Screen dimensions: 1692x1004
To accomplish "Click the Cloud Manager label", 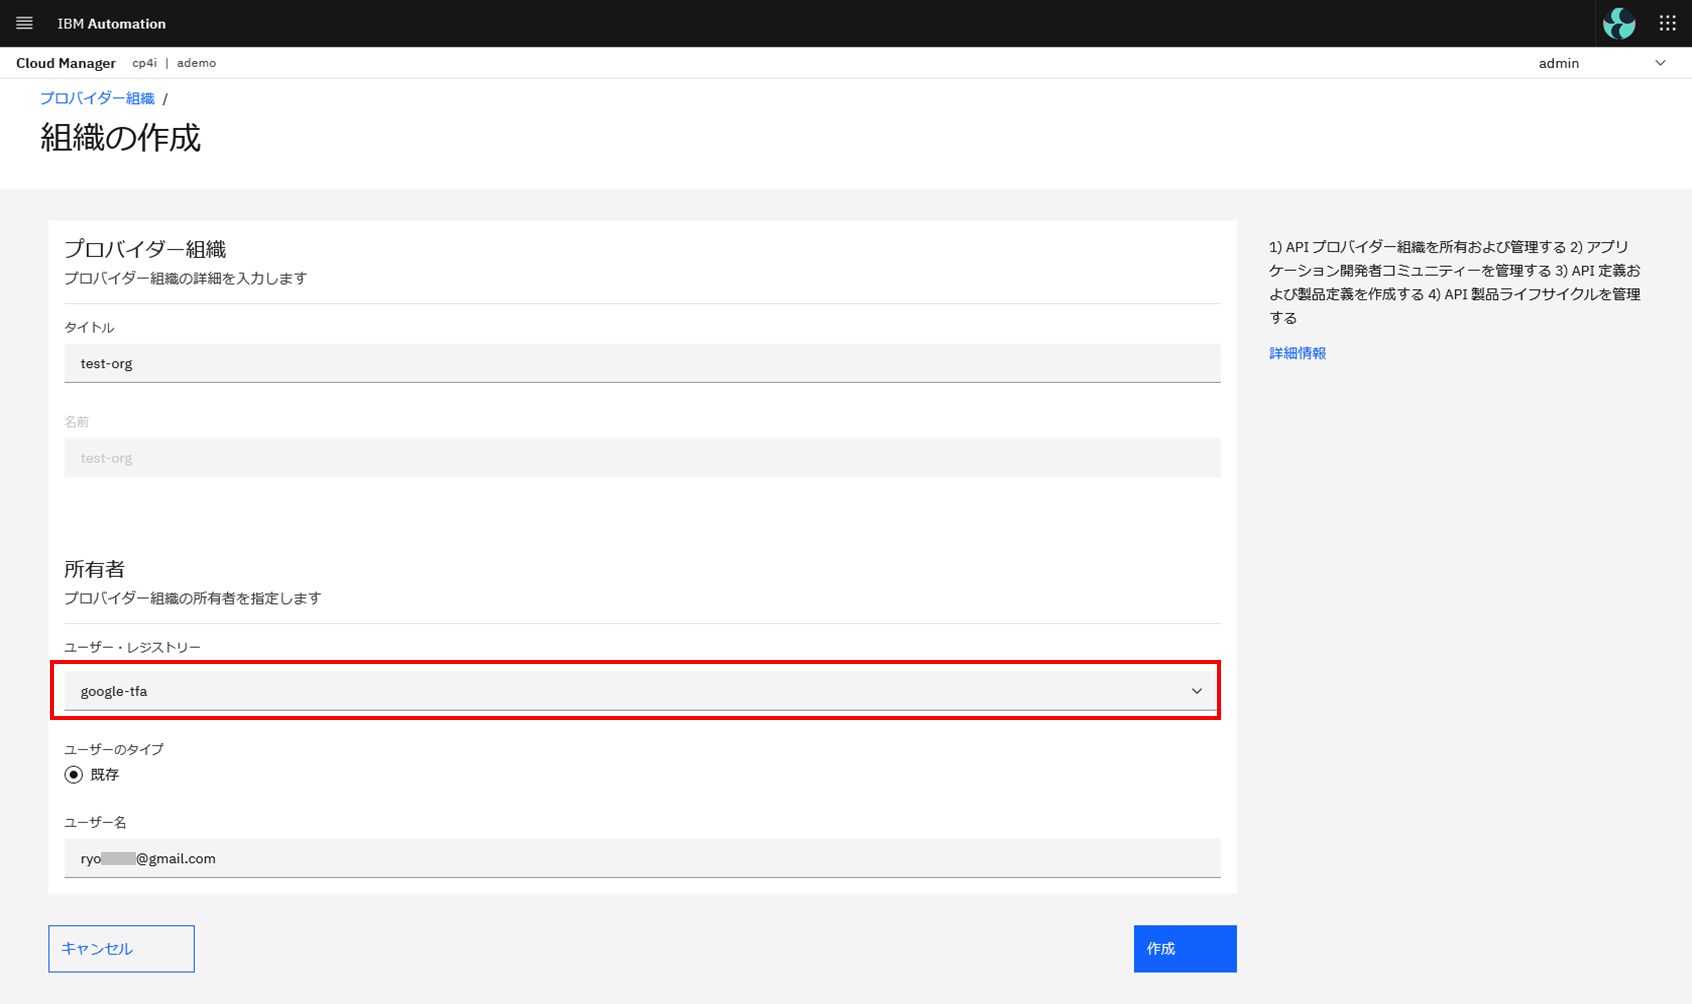I will point(66,63).
